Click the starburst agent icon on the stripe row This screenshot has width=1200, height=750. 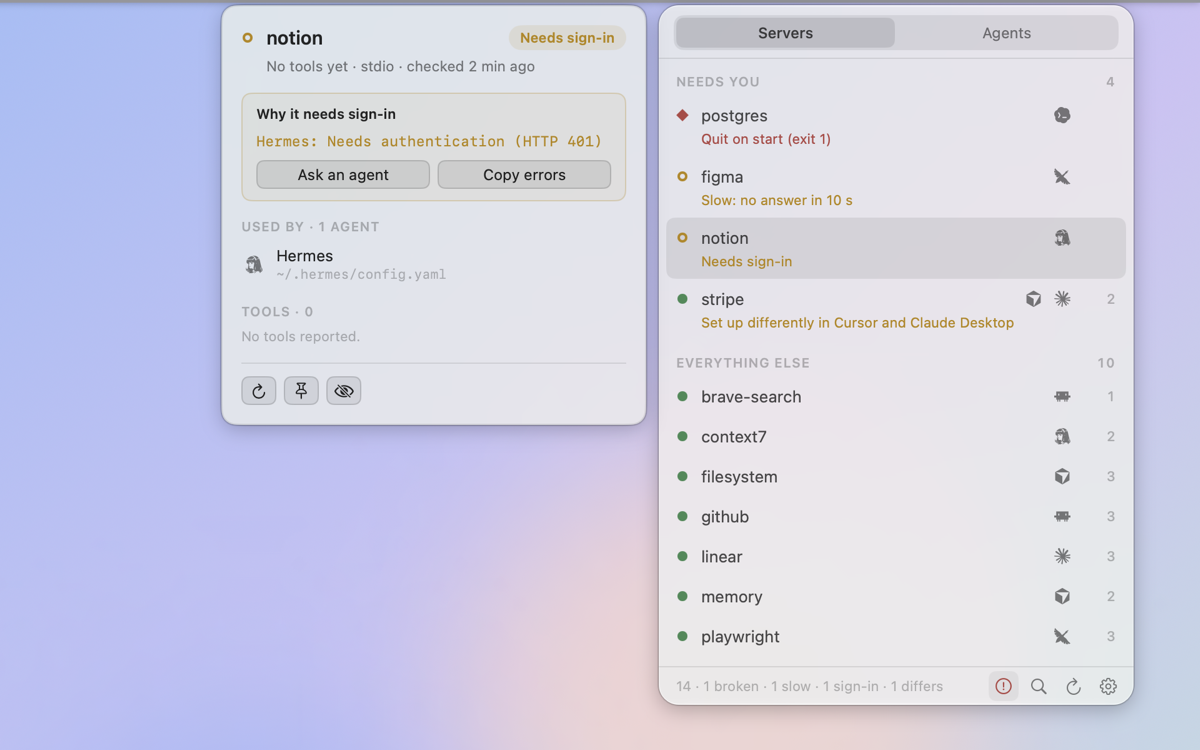coord(1062,299)
